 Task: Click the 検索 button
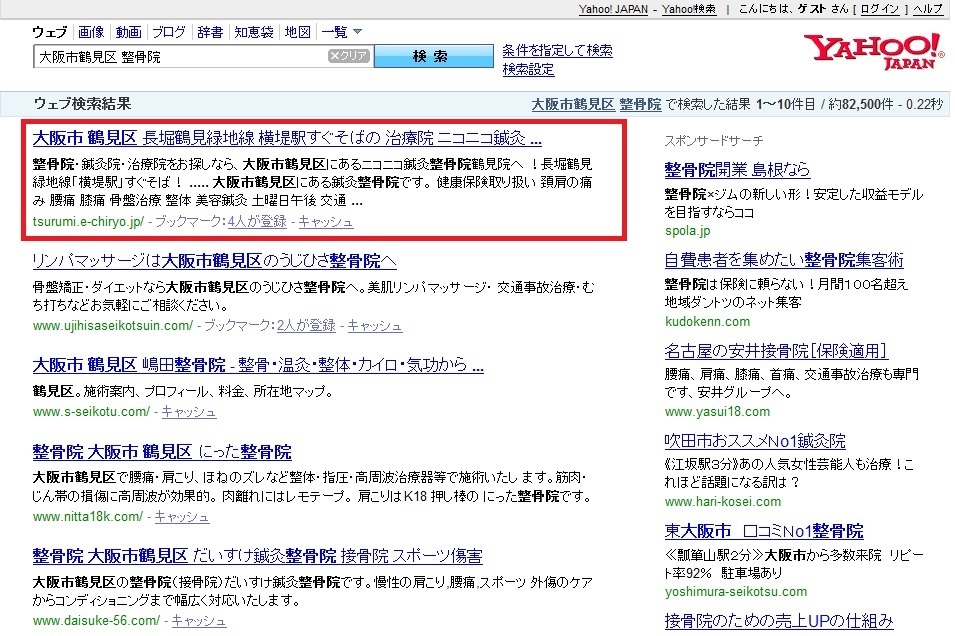coord(433,56)
